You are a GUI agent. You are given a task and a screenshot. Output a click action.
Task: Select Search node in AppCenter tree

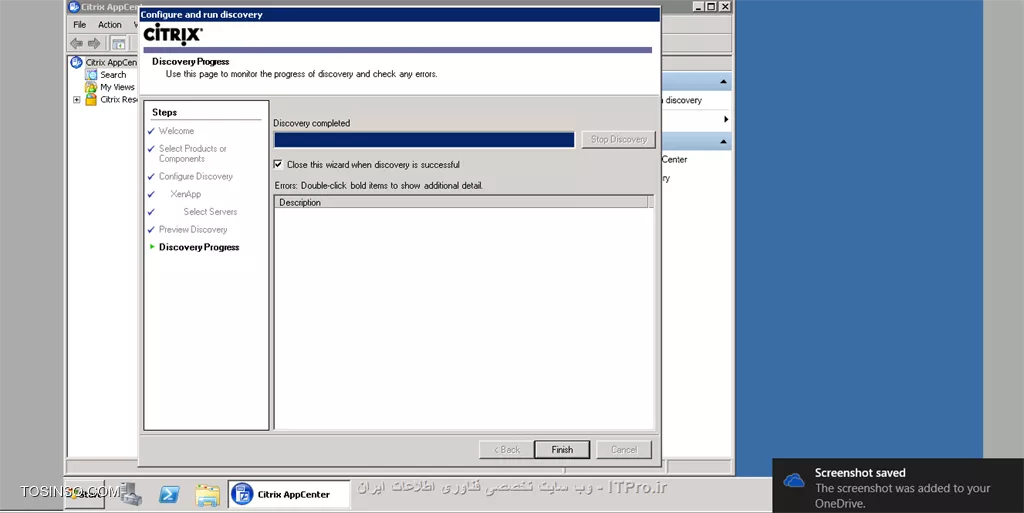tap(113, 74)
